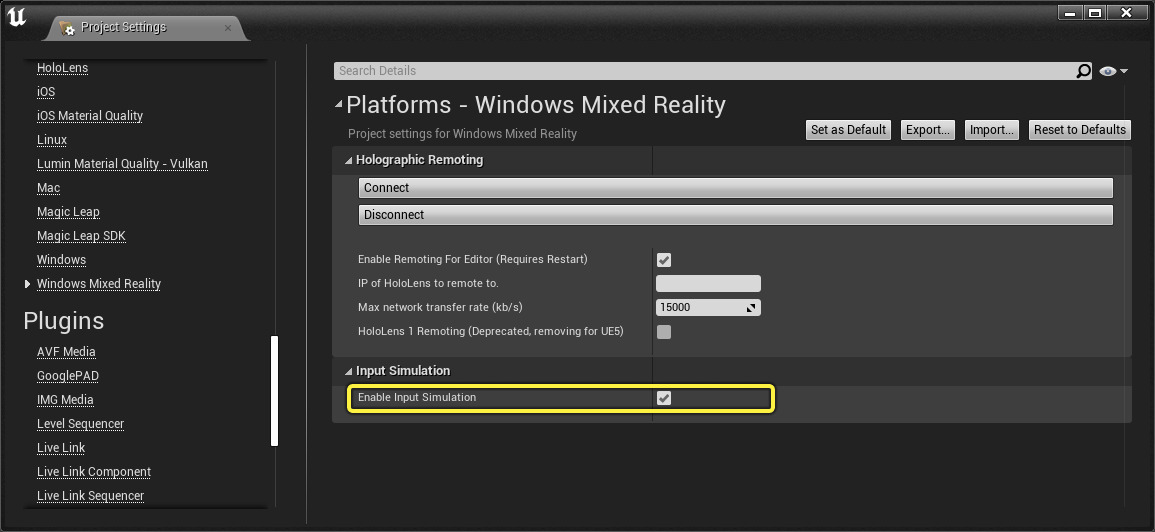Open Live Link plugin settings
The image size is (1155, 532).
[61, 448]
